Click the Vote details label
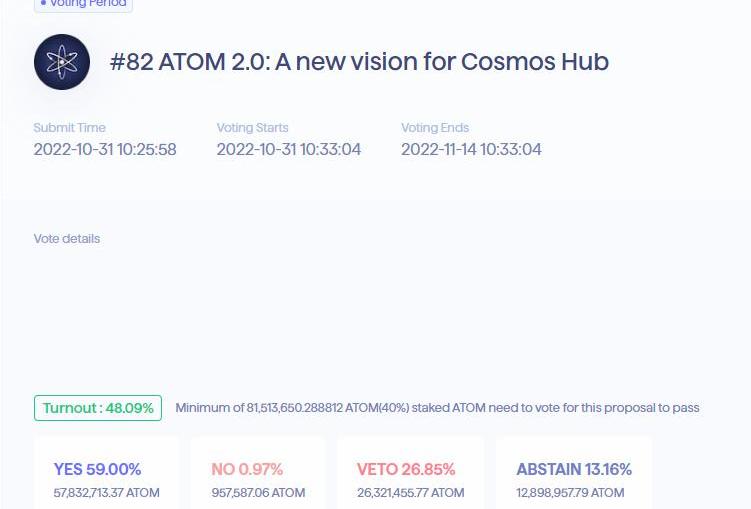Screen dimensions: 751x509 coord(67,239)
